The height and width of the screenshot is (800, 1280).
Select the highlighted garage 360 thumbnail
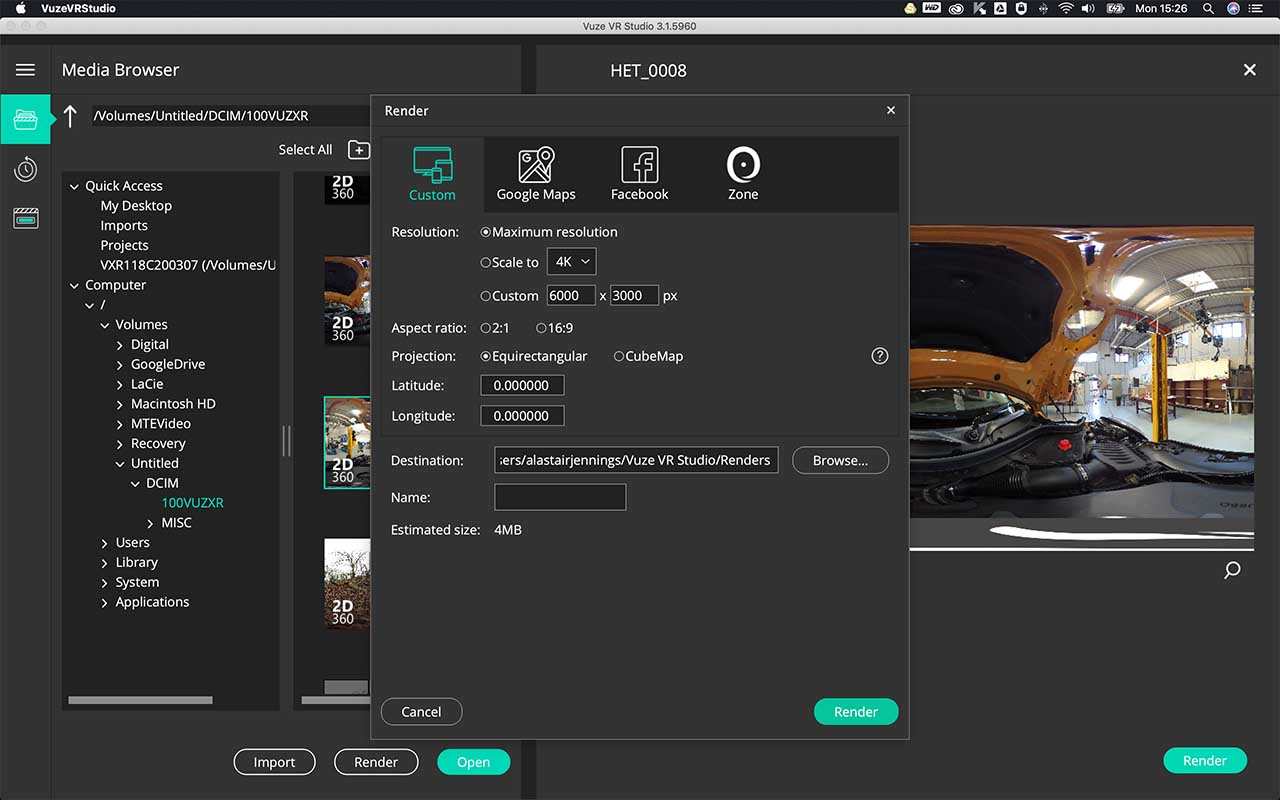click(347, 442)
